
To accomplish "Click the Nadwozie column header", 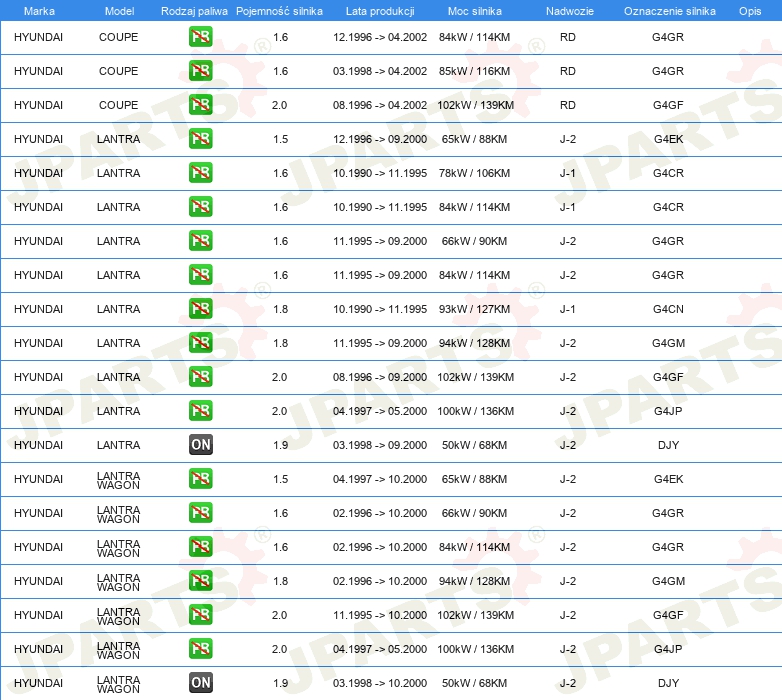I will tap(570, 11).
